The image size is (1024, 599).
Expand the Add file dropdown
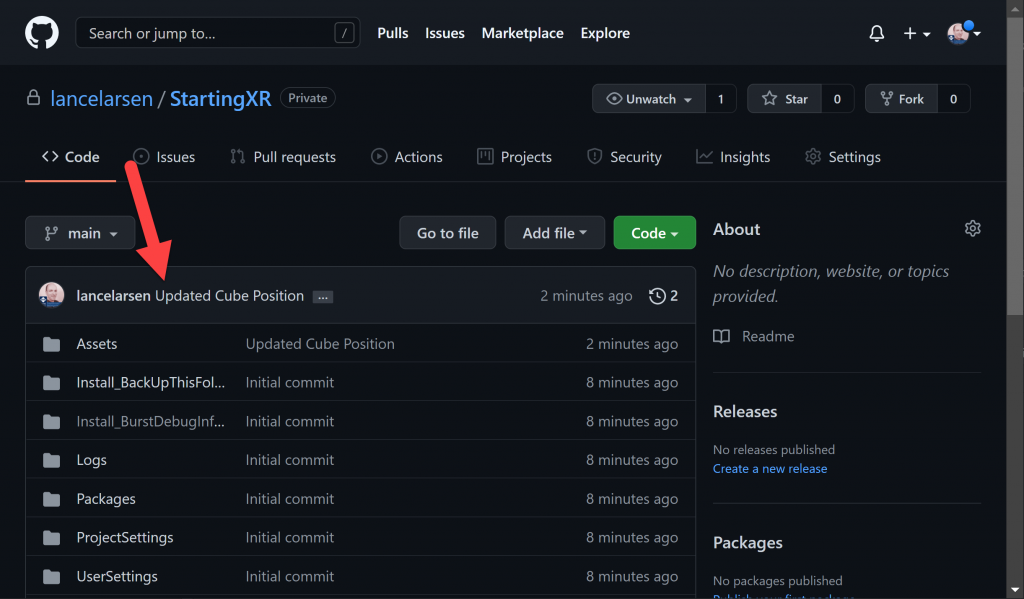click(554, 233)
